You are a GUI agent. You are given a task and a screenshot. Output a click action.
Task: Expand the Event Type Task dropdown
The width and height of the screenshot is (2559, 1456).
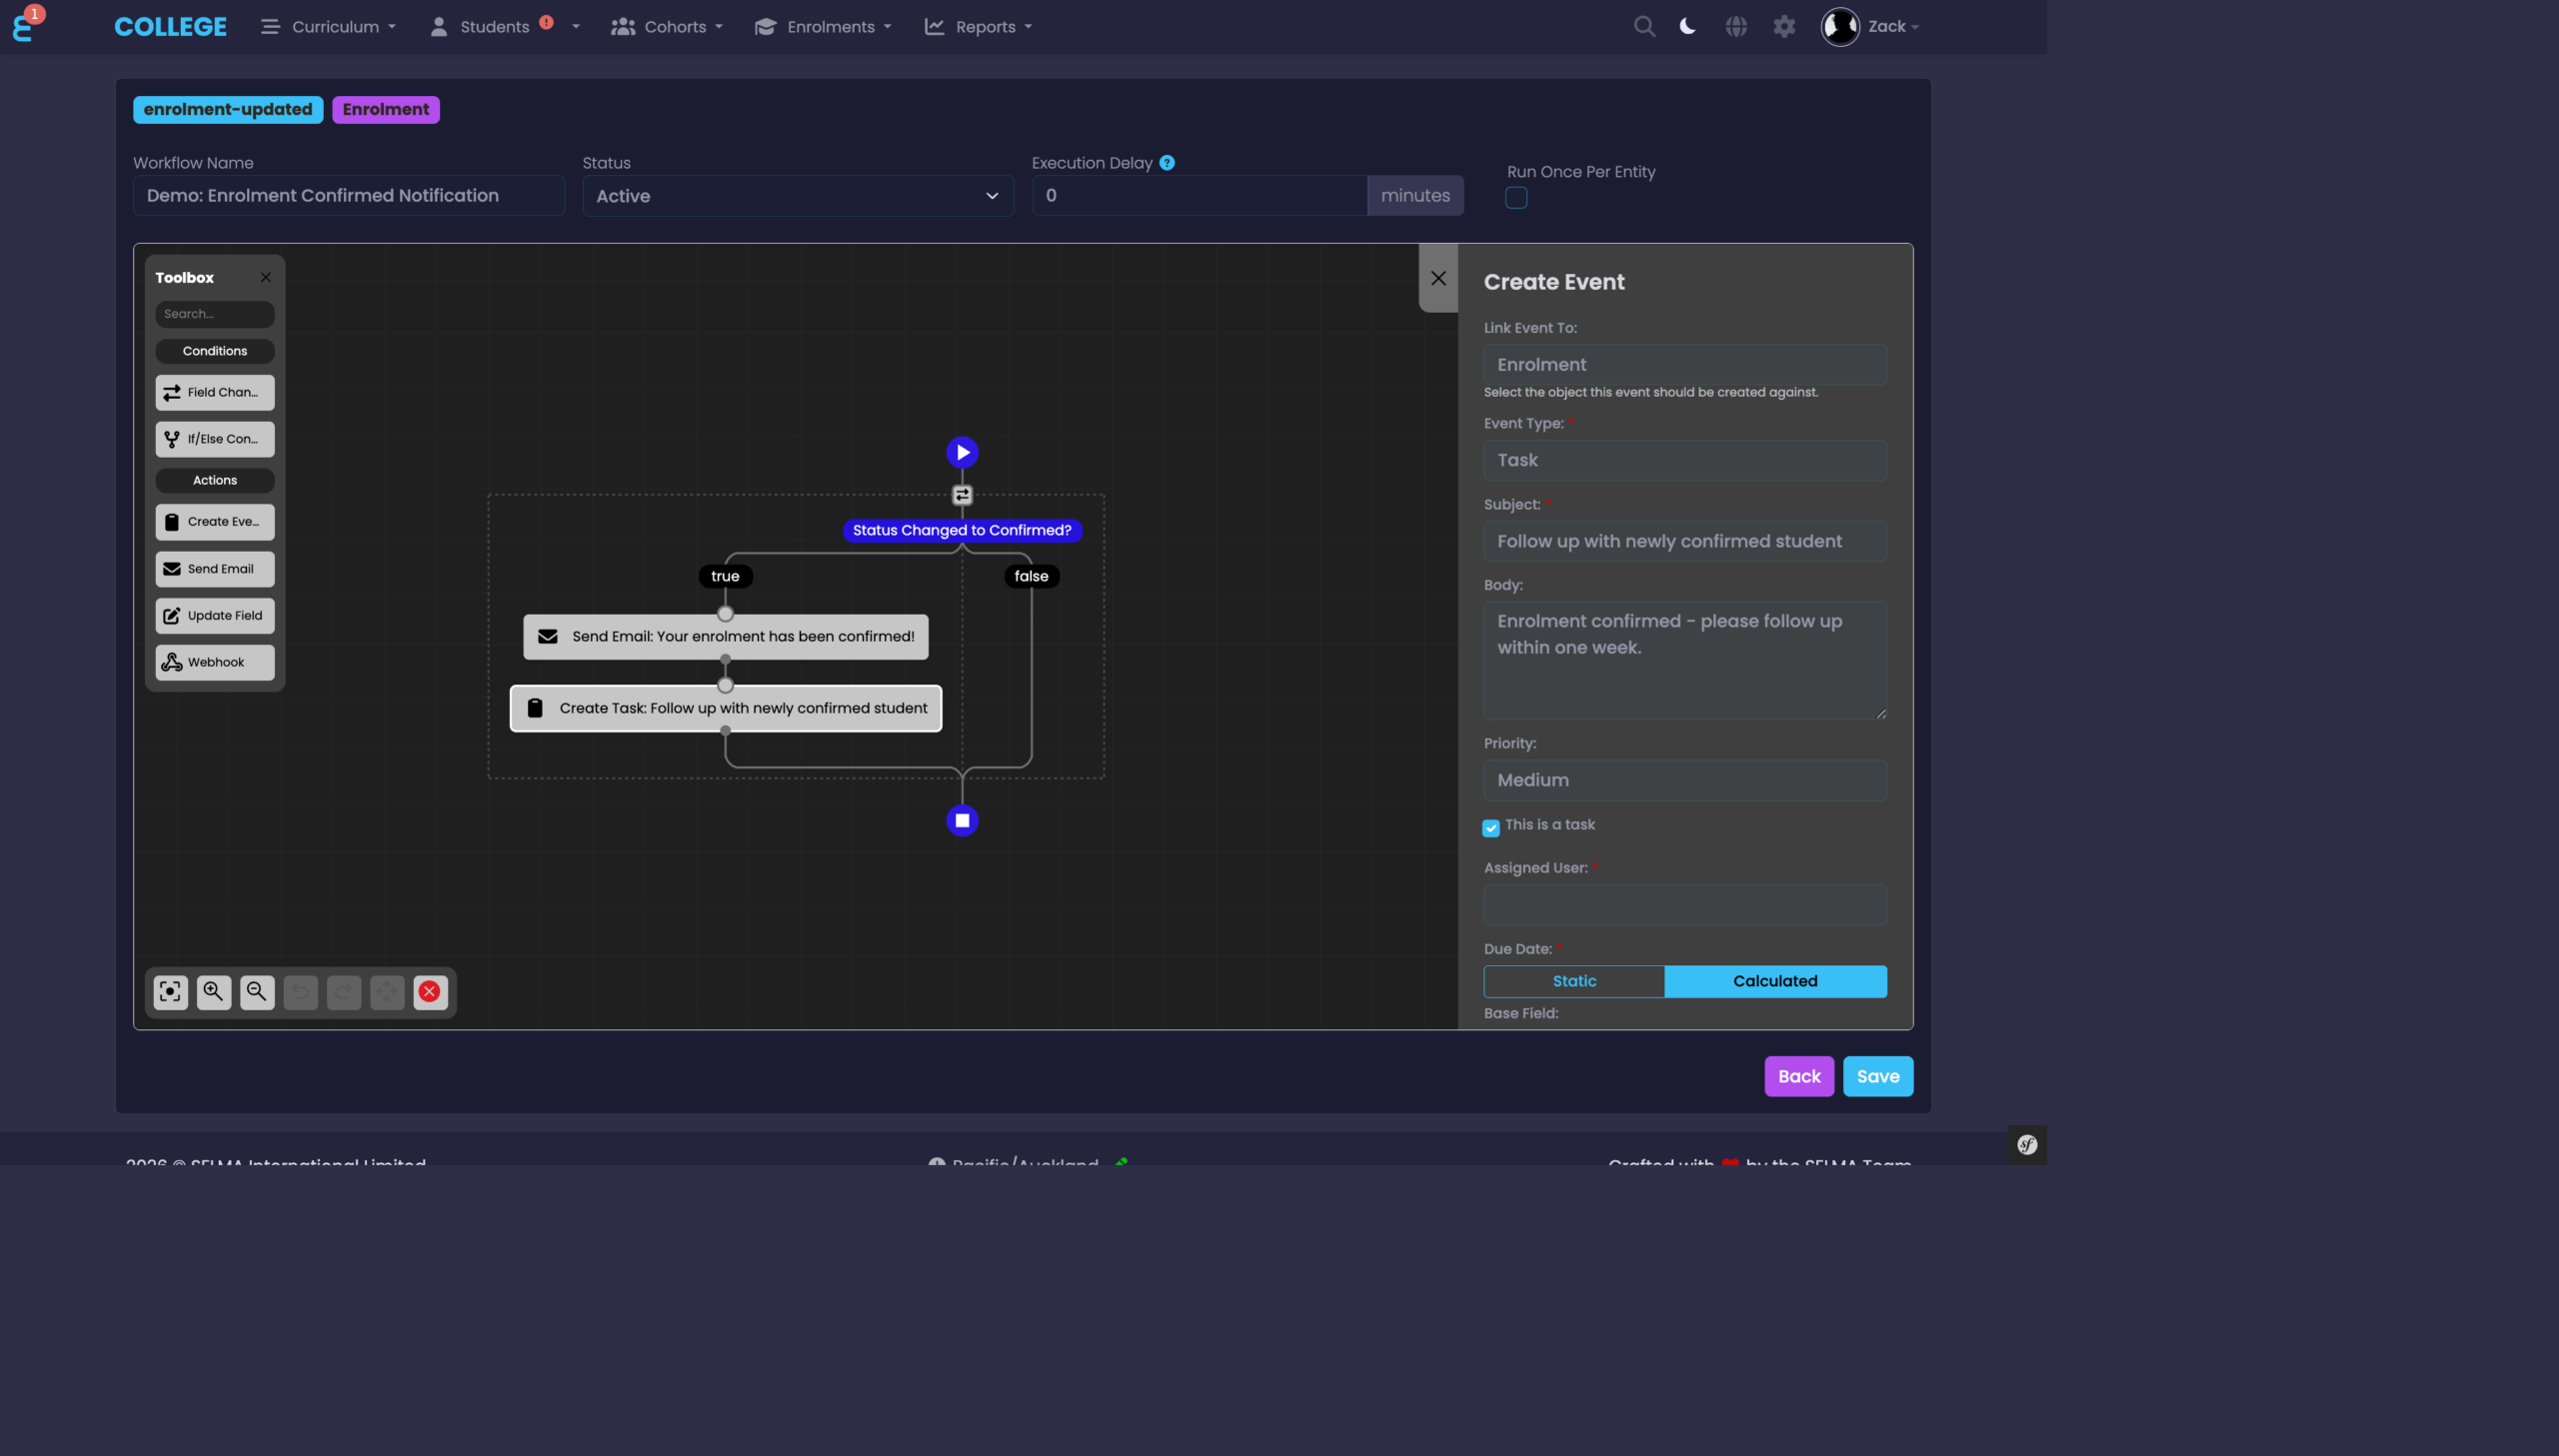pyautogui.click(x=1685, y=460)
